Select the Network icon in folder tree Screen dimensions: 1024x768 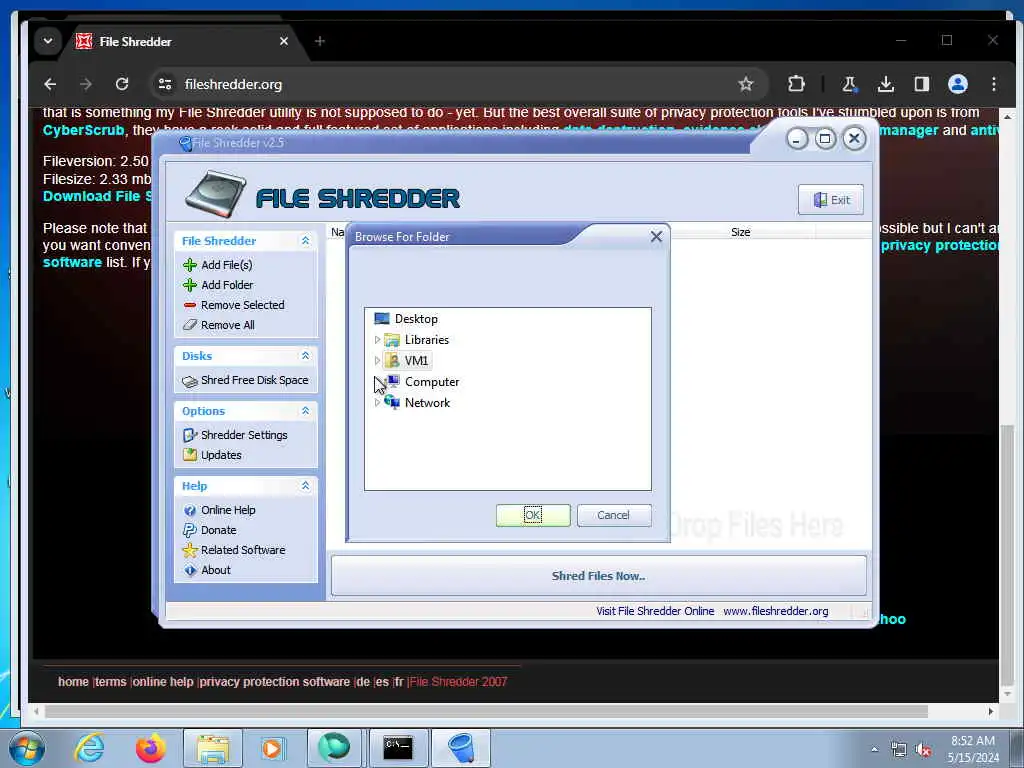coord(392,402)
